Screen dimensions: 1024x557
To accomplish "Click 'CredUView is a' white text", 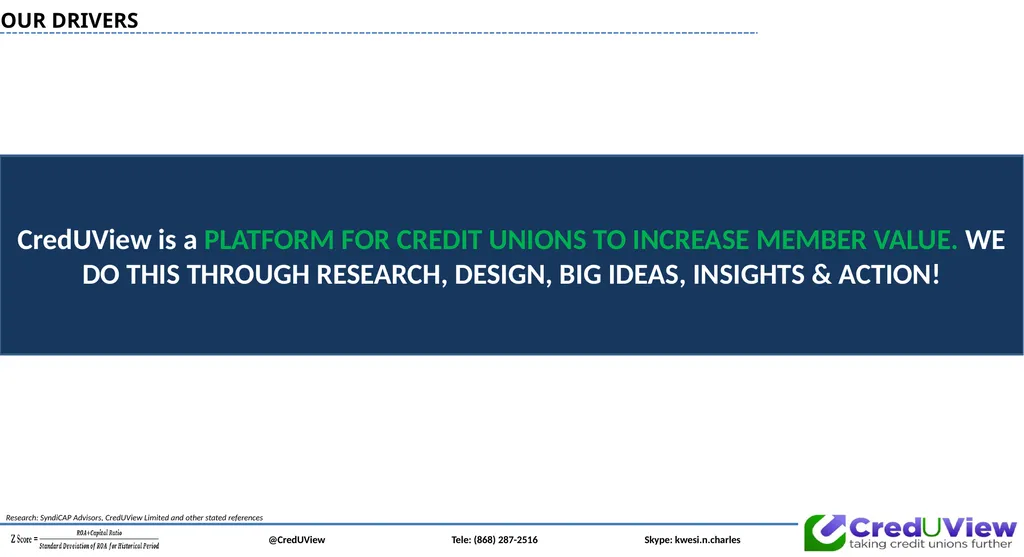I will 107,240.
